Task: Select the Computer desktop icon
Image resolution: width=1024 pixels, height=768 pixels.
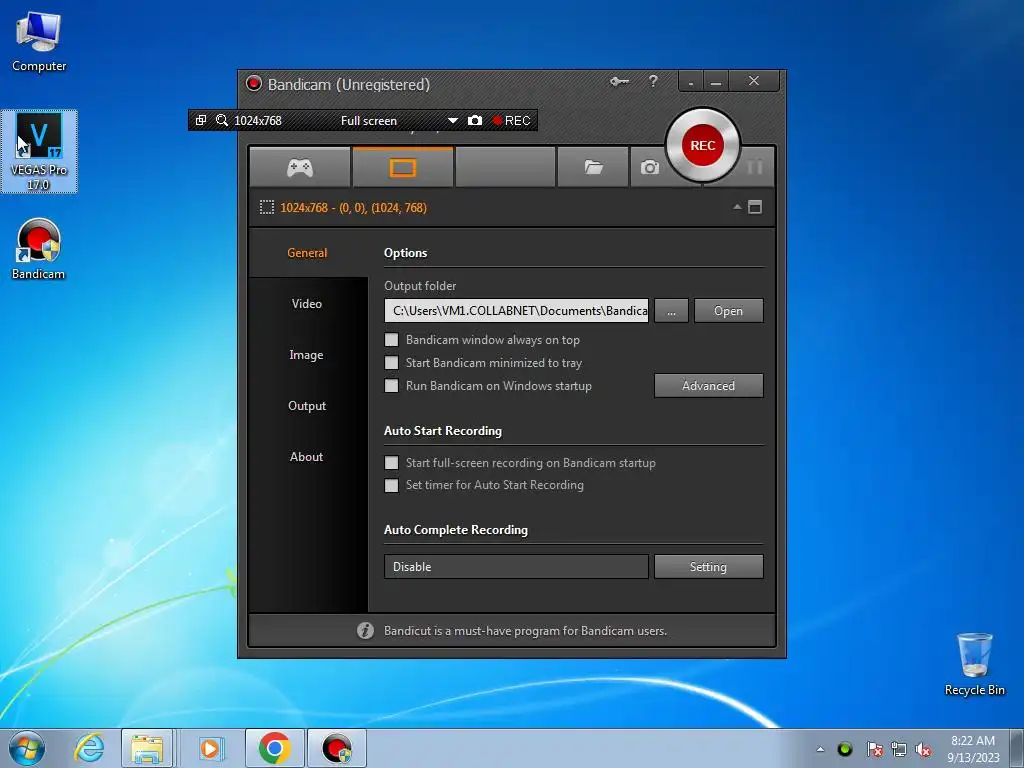Action: (39, 42)
